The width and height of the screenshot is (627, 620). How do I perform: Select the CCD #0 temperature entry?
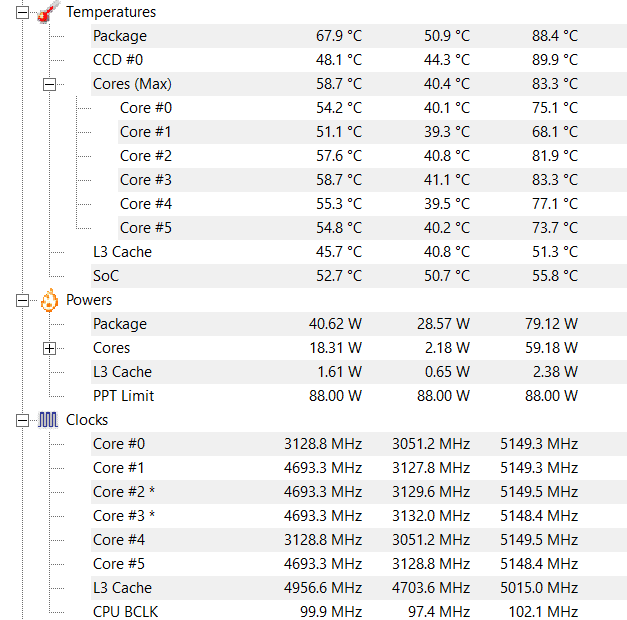point(117,60)
